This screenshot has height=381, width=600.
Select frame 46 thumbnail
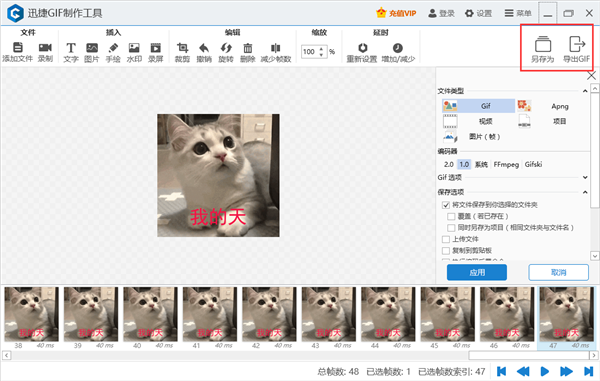[x=507, y=314]
